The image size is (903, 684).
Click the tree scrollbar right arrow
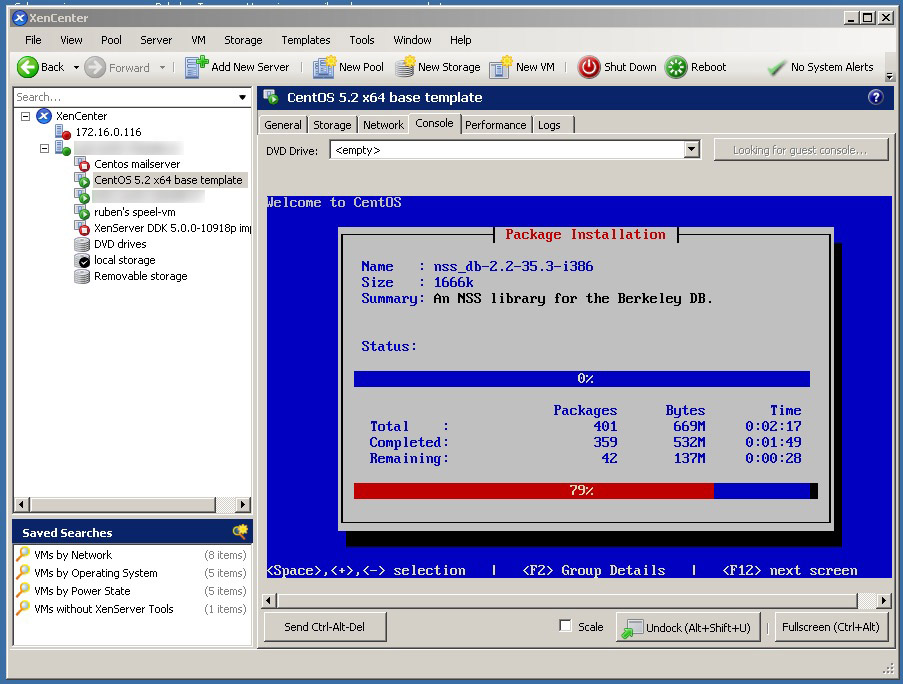(243, 505)
